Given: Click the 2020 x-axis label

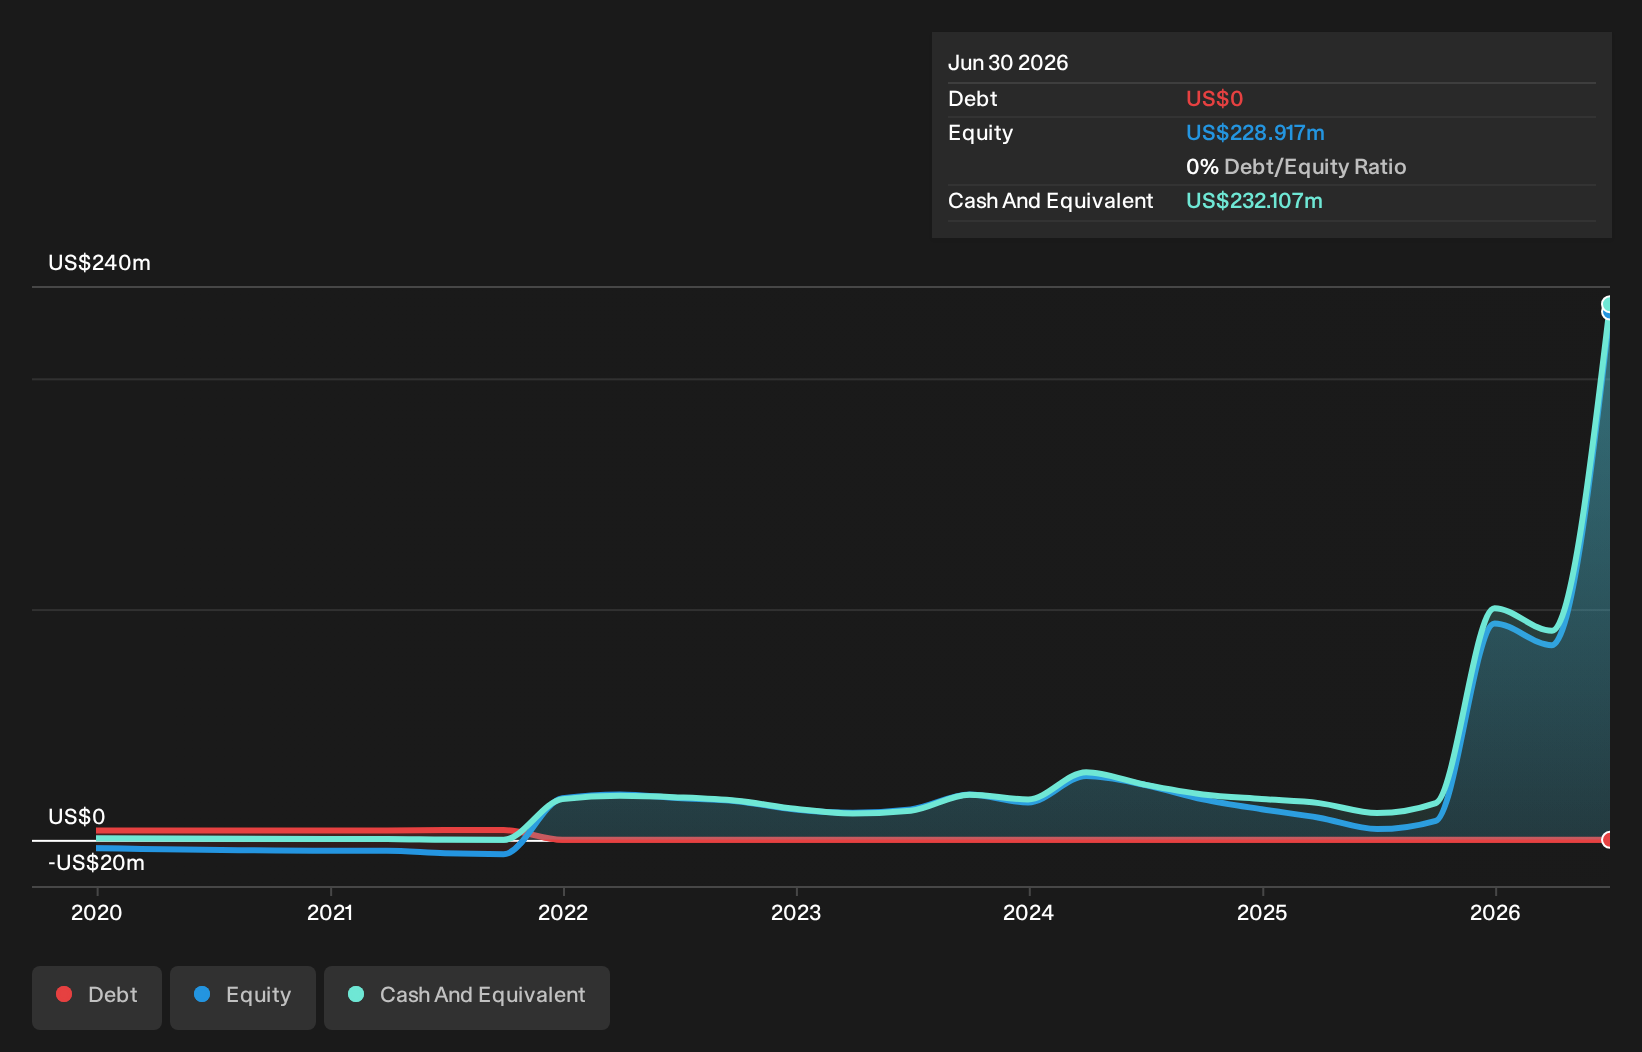Looking at the screenshot, I should pos(97,912).
